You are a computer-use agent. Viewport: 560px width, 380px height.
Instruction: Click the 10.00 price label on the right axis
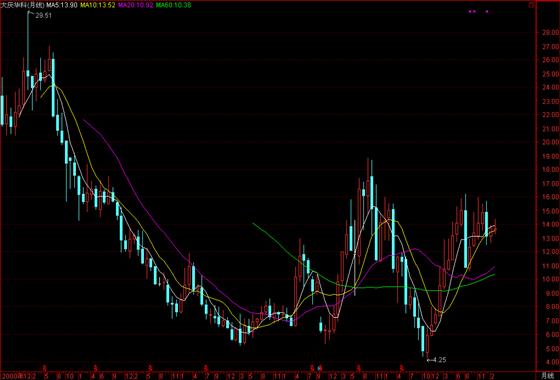click(550, 279)
